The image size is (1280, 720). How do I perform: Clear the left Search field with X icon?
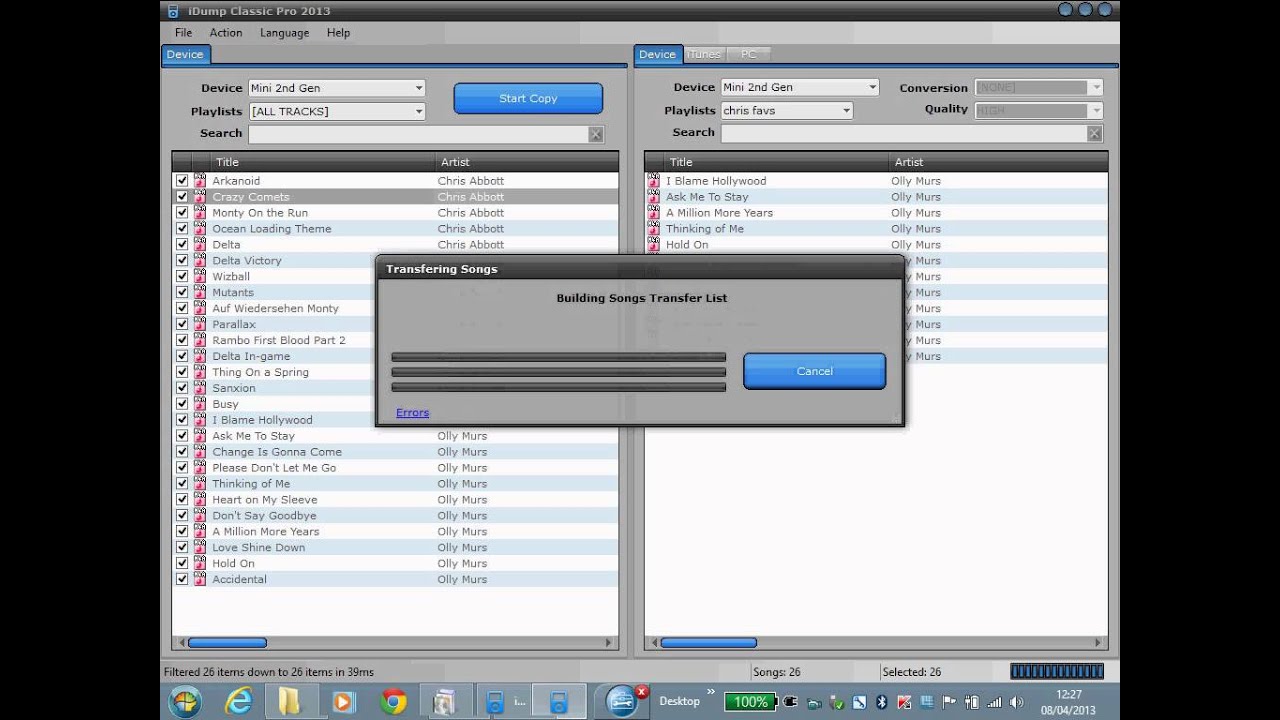click(x=596, y=134)
